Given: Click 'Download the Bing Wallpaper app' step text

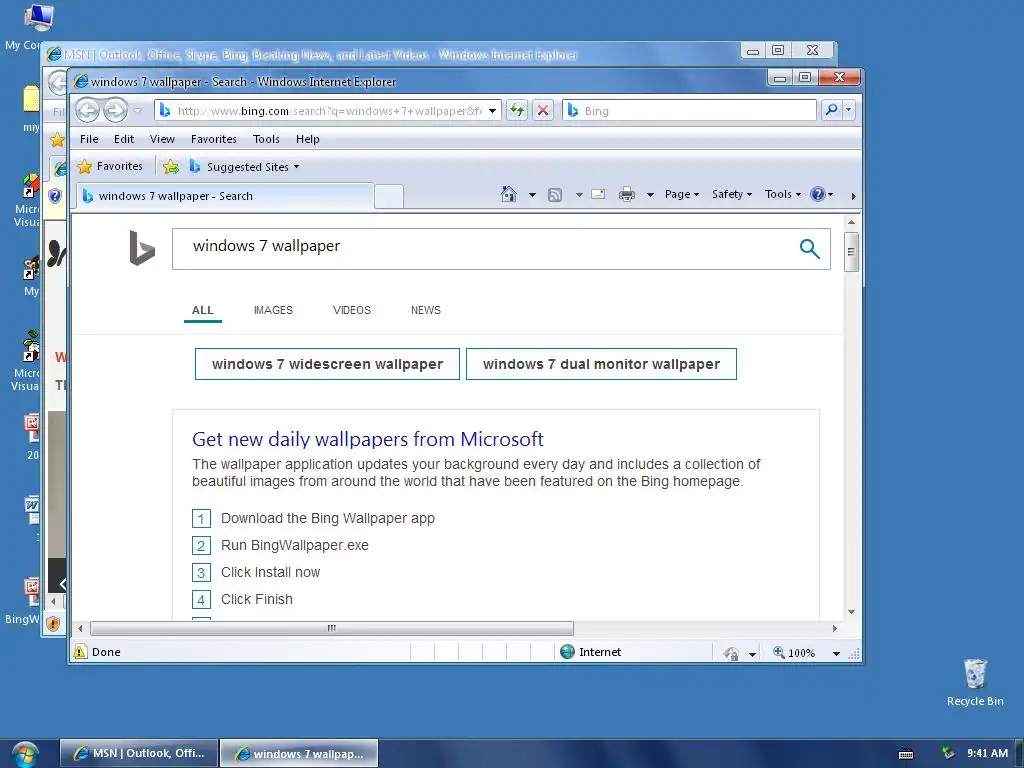Looking at the screenshot, I should 328,518.
